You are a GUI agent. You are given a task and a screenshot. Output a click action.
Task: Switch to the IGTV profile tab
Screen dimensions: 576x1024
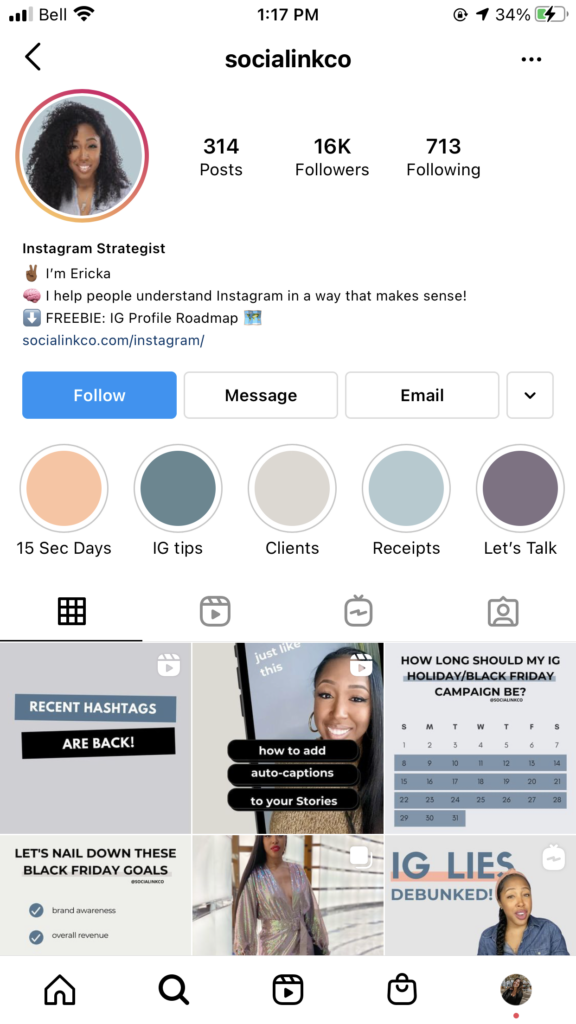359,611
